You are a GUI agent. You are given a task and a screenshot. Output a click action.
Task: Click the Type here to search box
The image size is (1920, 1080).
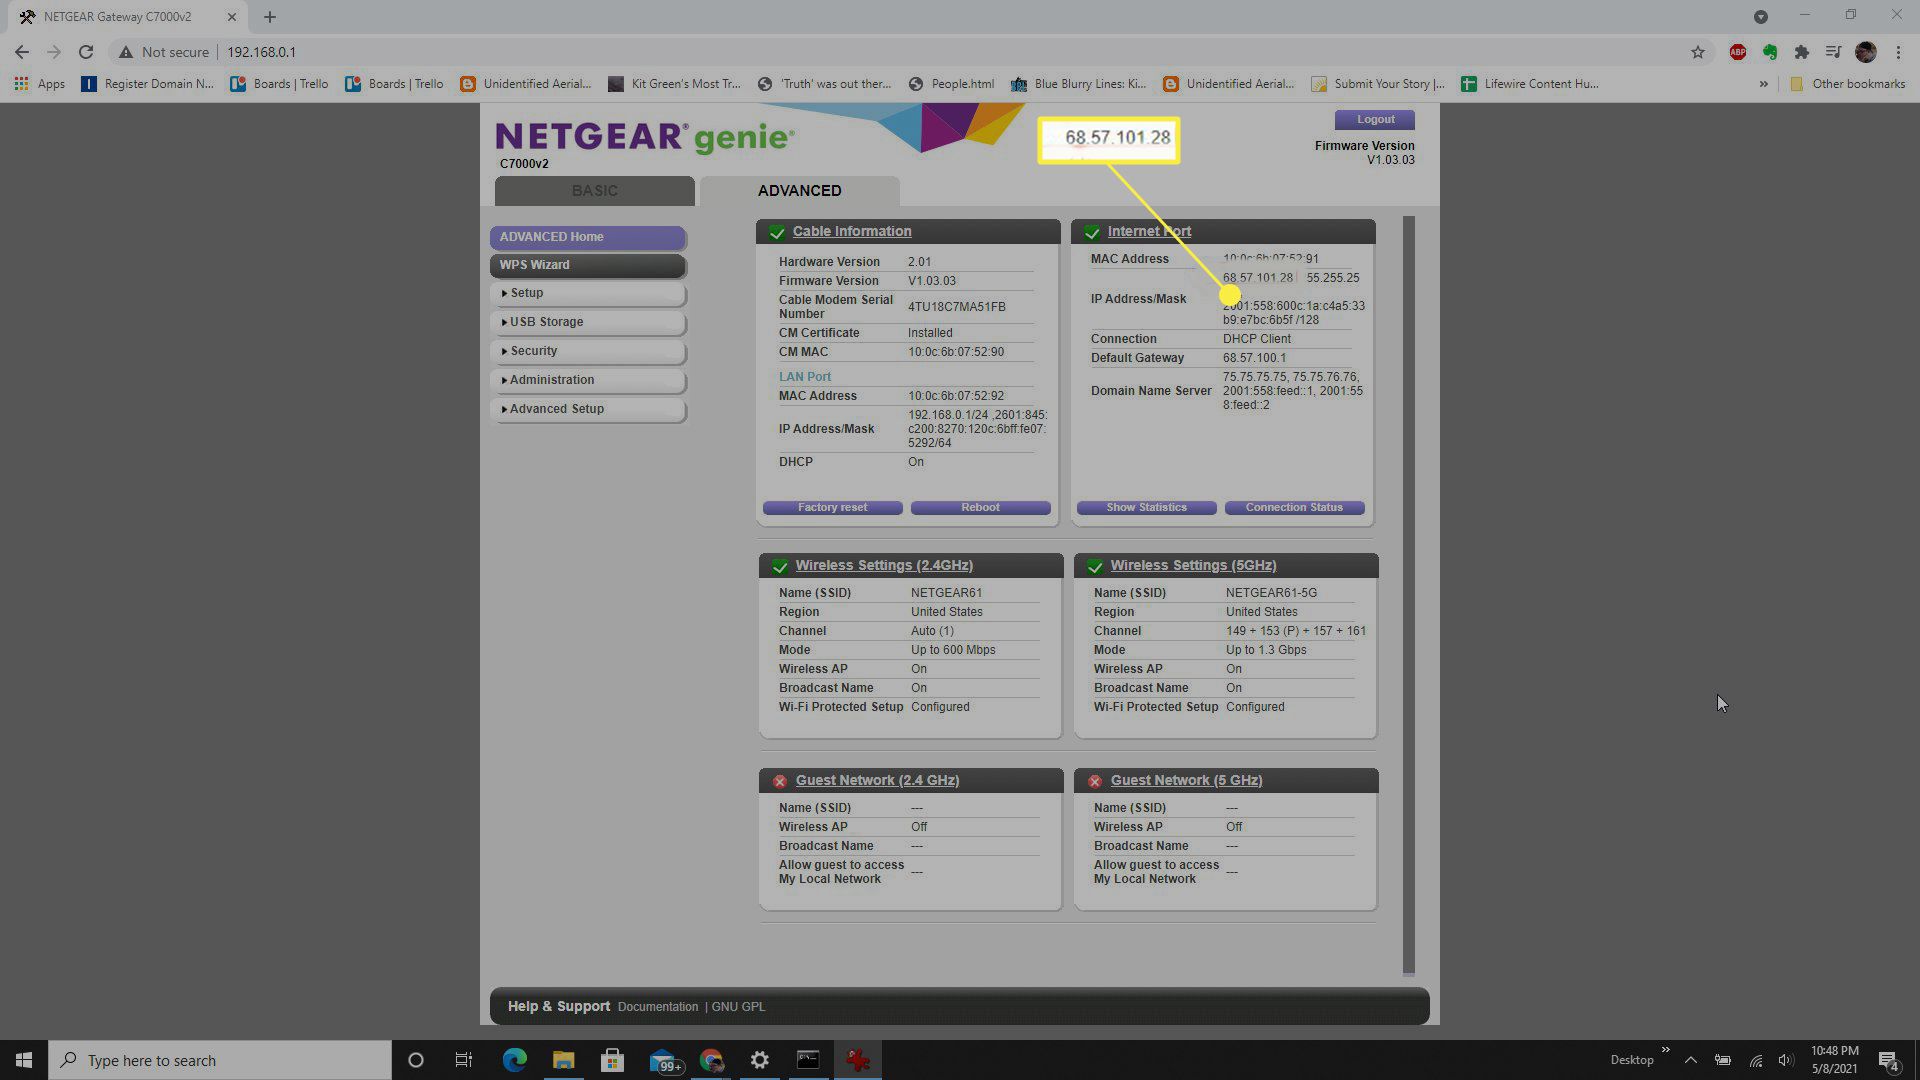(x=220, y=1060)
